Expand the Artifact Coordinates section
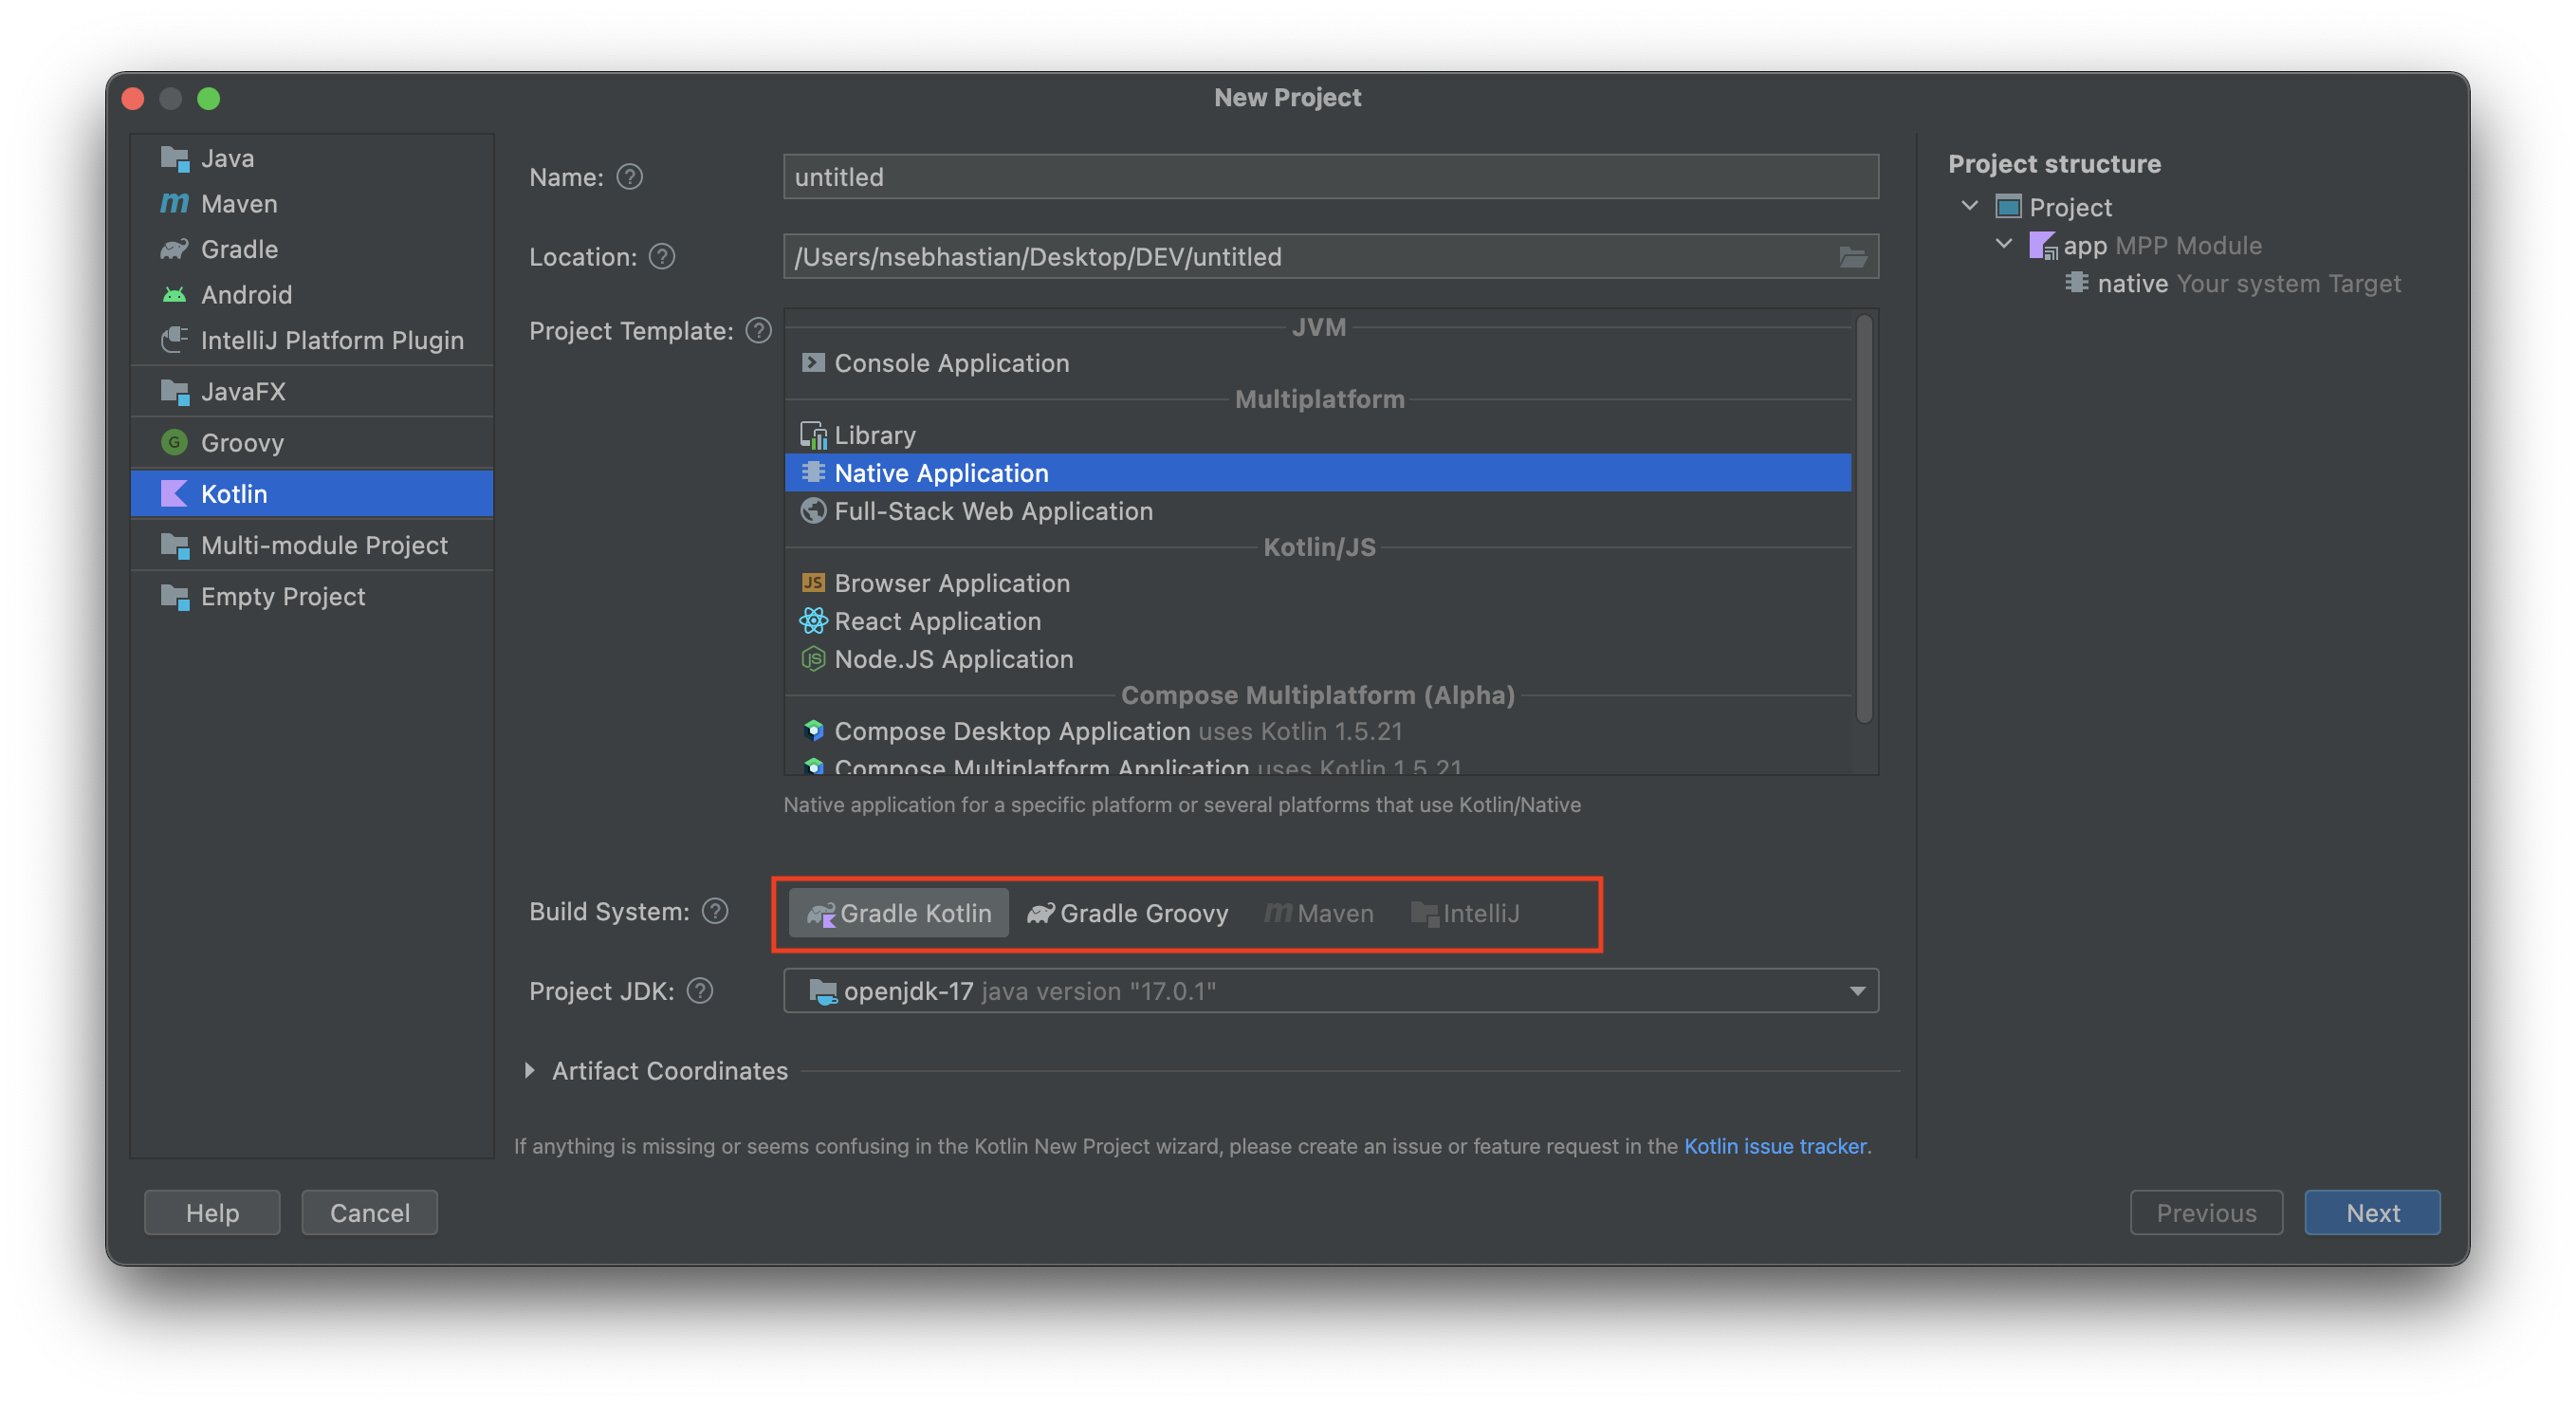Image resolution: width=2576 pixels, height=1406 pixels. (530, 1071)
